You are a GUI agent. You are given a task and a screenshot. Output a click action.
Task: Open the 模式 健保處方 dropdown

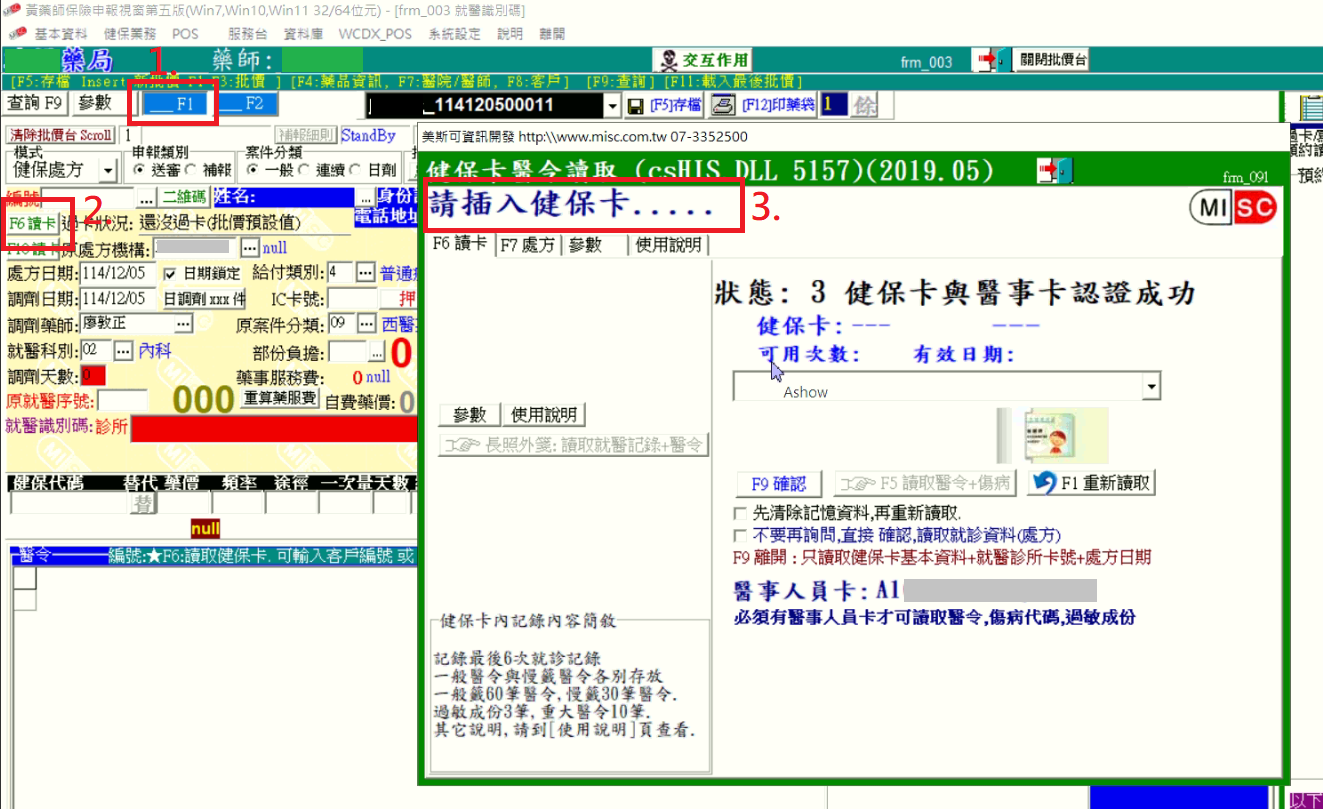108,171
